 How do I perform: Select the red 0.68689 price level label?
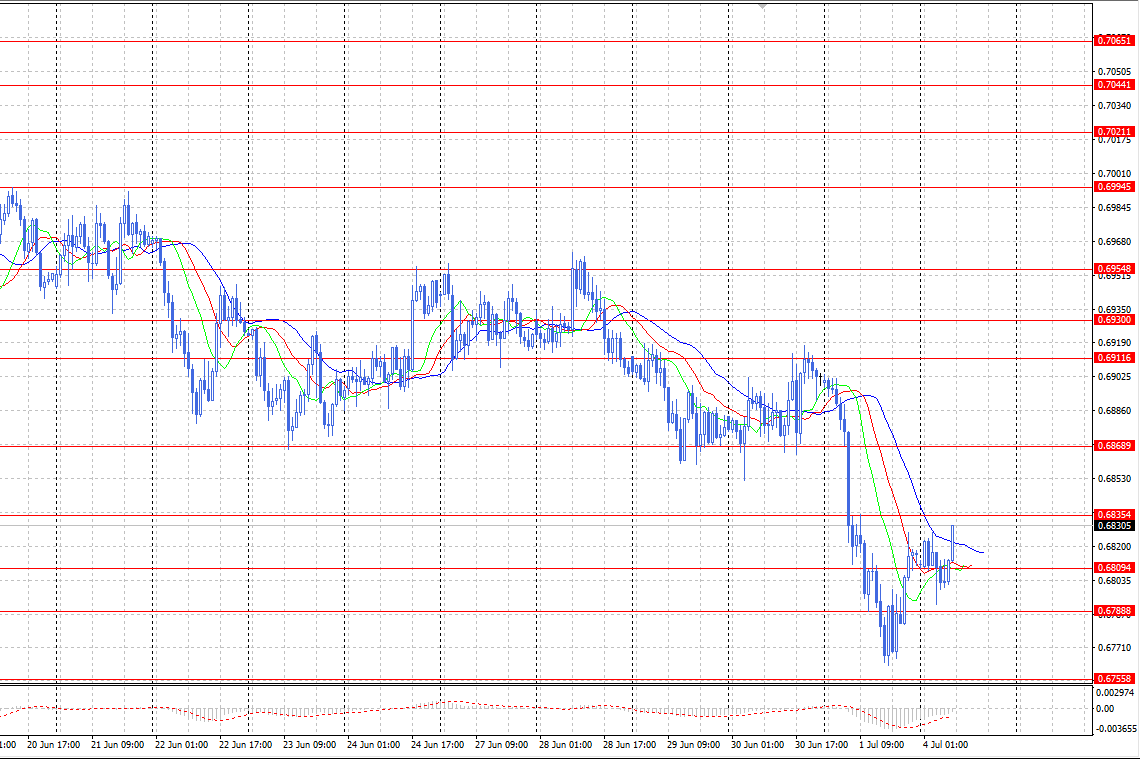point(1114,446)
